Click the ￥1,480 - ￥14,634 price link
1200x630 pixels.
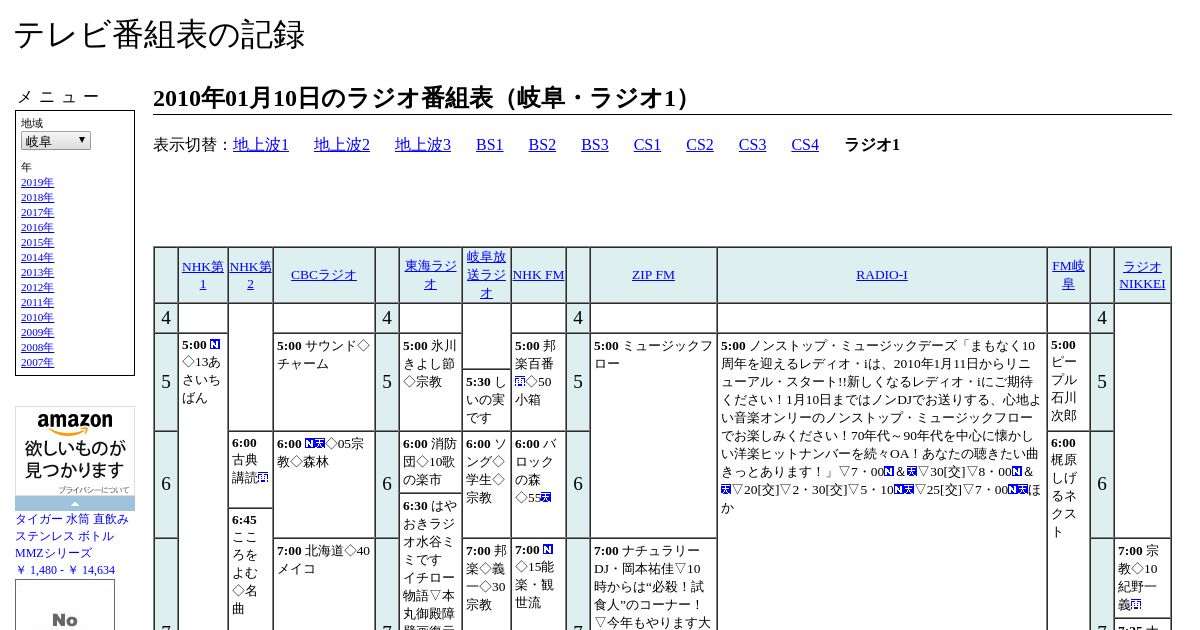click(65, 570)
